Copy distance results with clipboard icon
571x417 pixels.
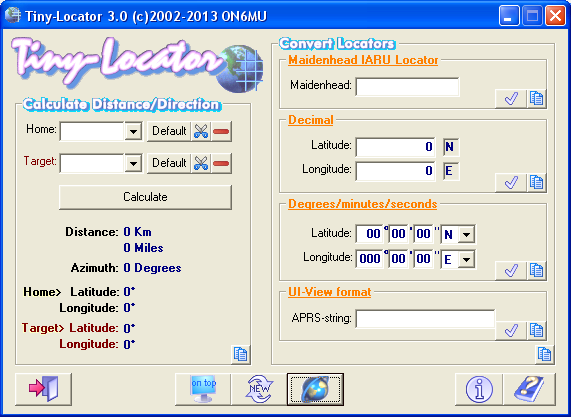(241, 354)
